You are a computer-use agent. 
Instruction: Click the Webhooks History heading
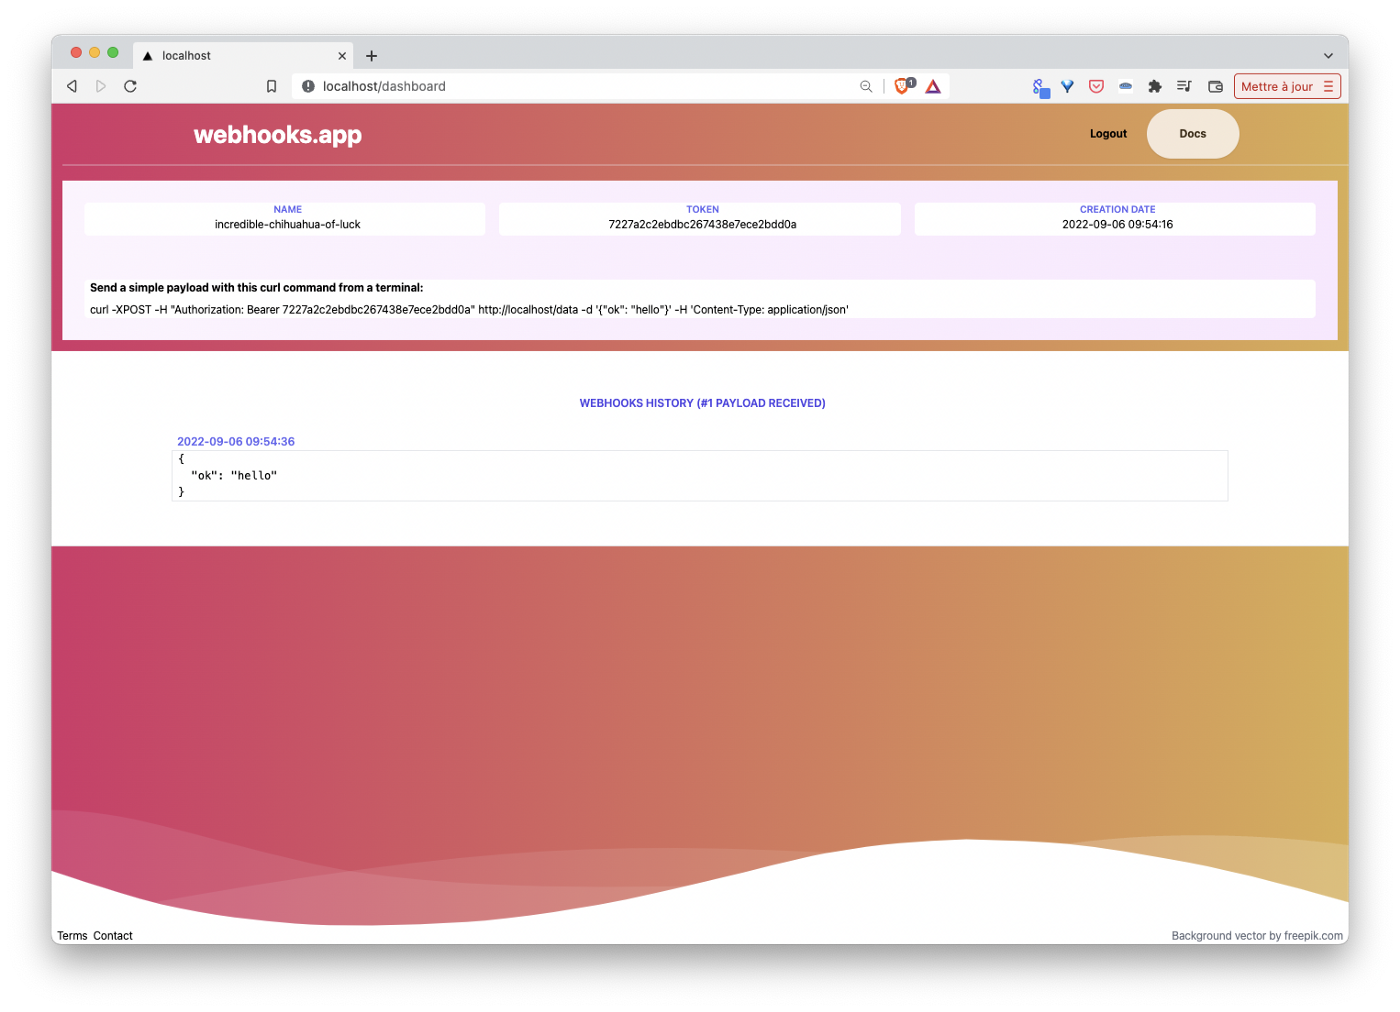click(x=702, y=404)
